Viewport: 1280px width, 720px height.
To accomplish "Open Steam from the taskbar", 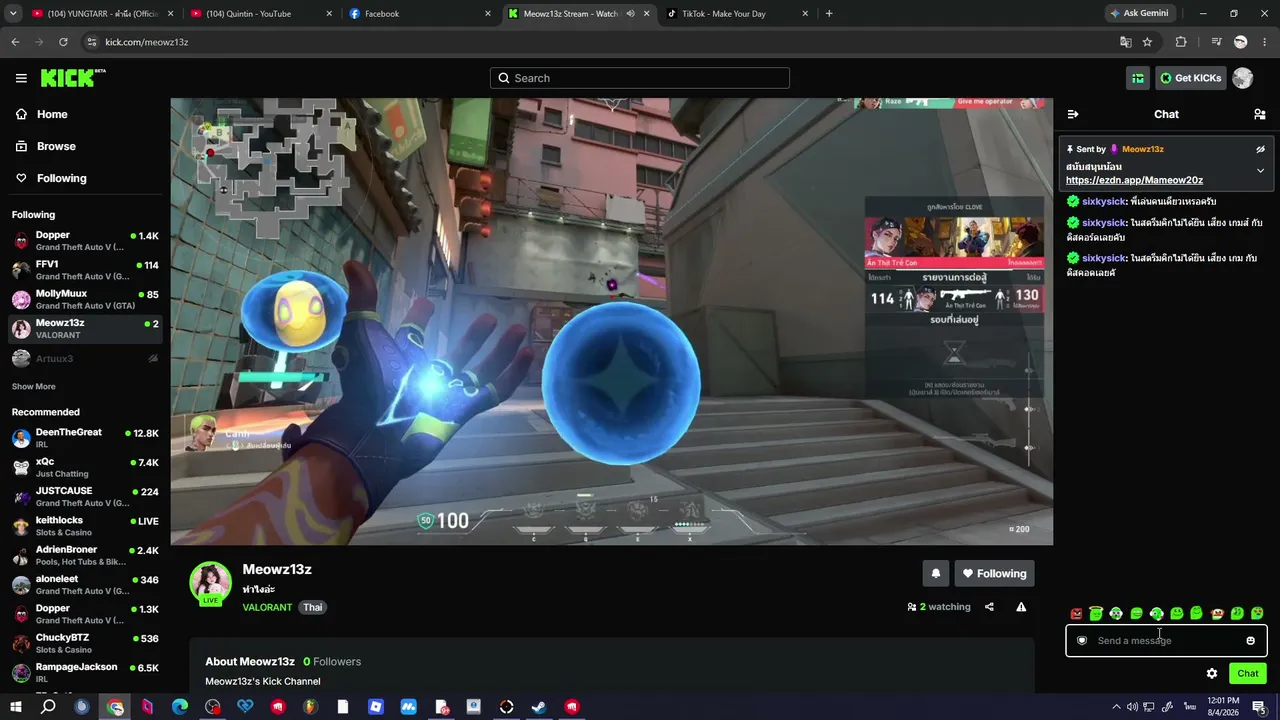I will point(538,707).
